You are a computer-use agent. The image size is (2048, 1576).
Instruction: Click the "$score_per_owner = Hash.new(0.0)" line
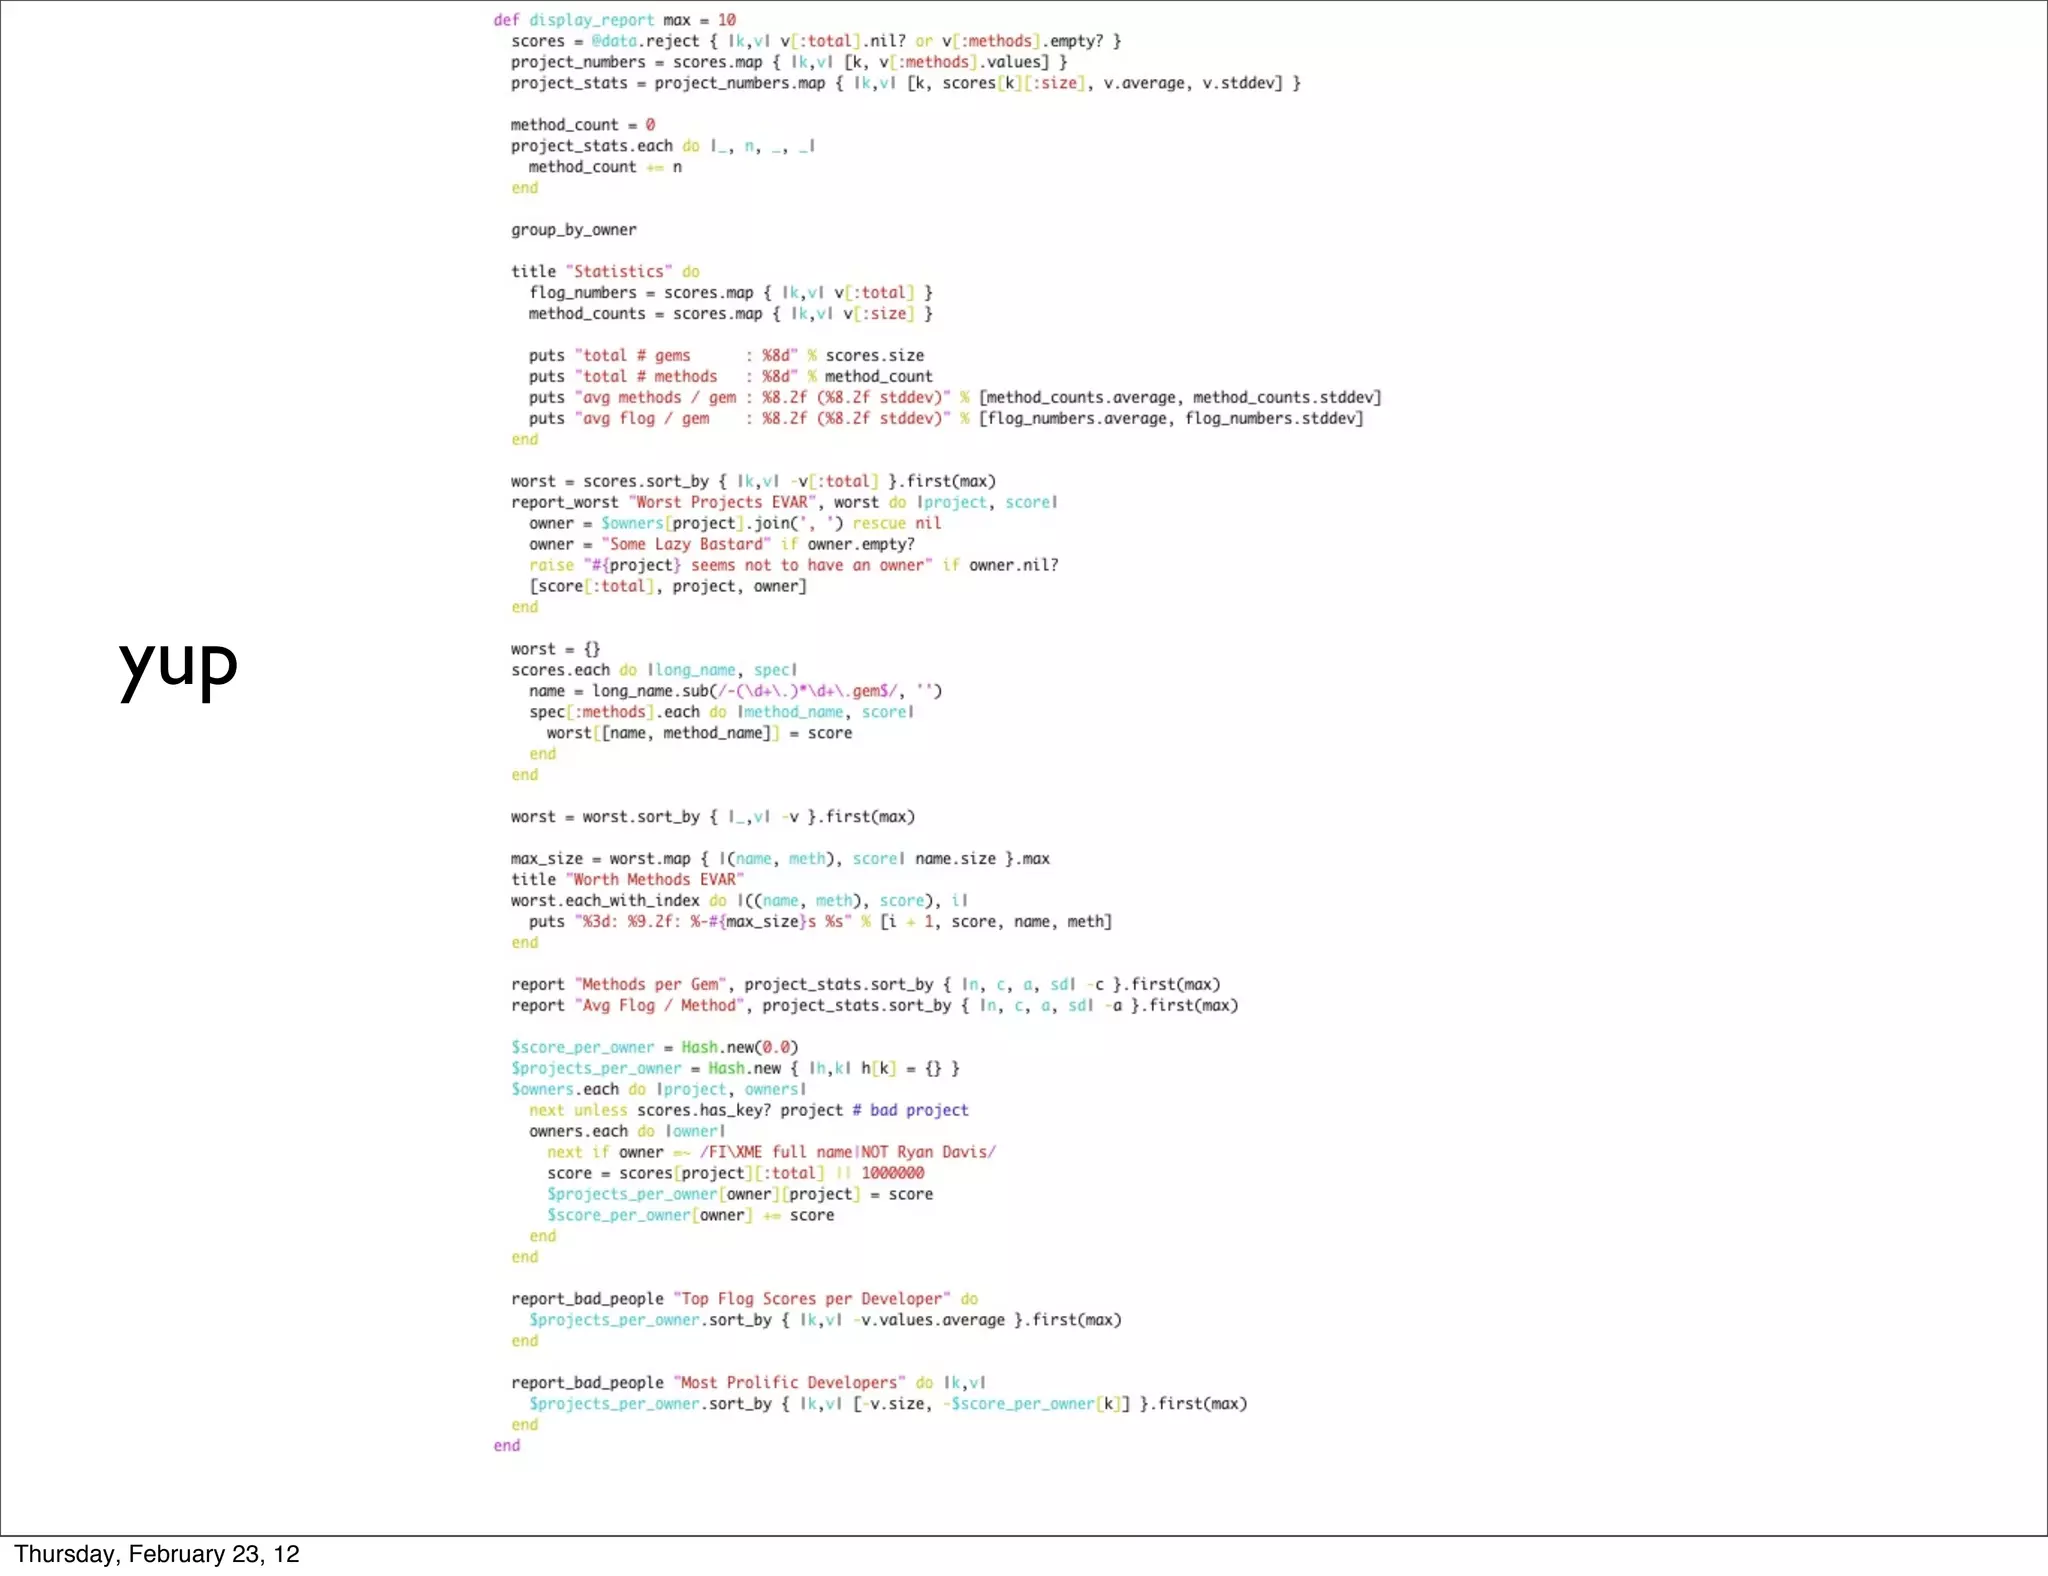(655, 1048)
